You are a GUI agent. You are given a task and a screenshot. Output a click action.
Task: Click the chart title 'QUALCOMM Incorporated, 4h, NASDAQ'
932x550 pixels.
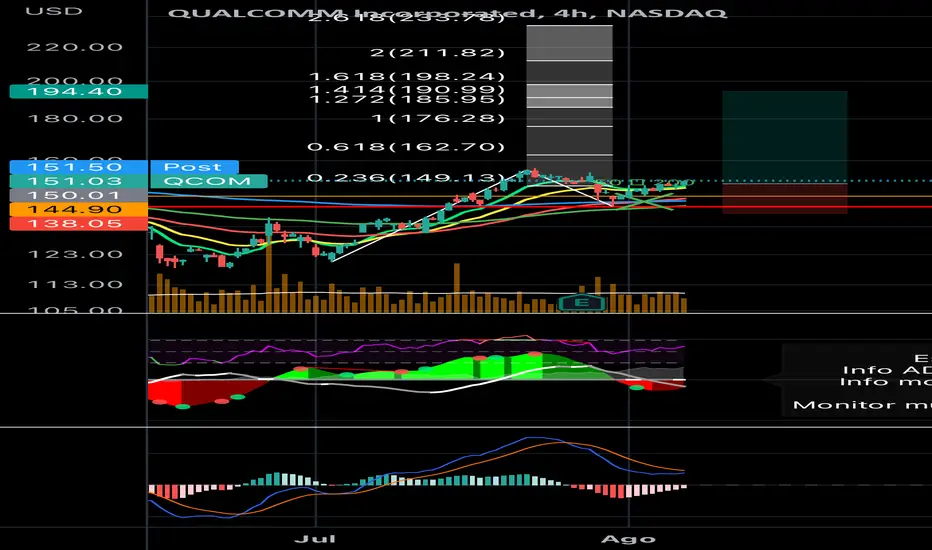point(447,13)
